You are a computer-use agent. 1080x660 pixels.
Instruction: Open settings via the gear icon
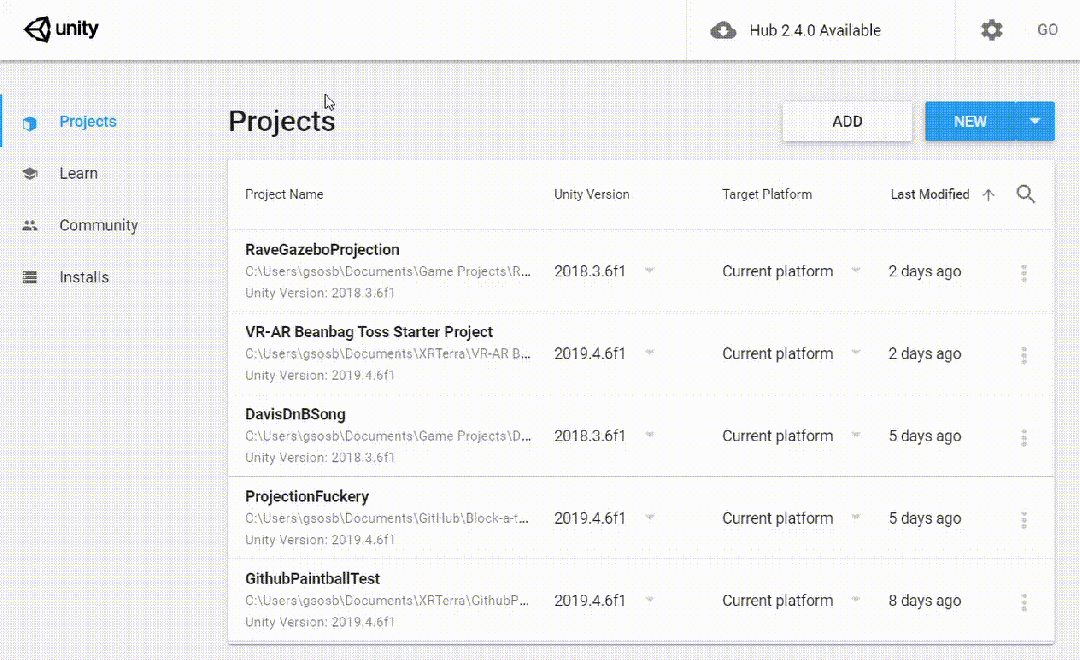point(991,30)
